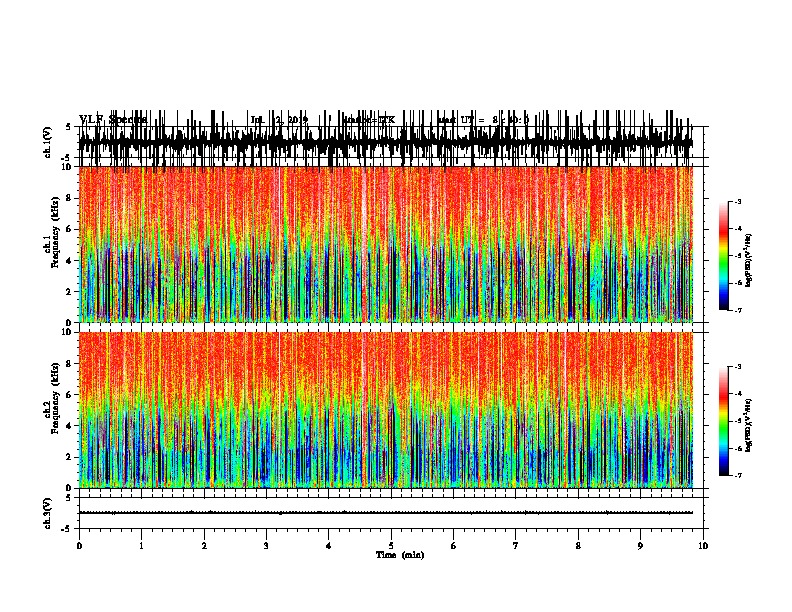Click ch.2 color bar '-7' label
Image resolution: width=792 pixels, height=612 pixels.
[x=738, y=475]
